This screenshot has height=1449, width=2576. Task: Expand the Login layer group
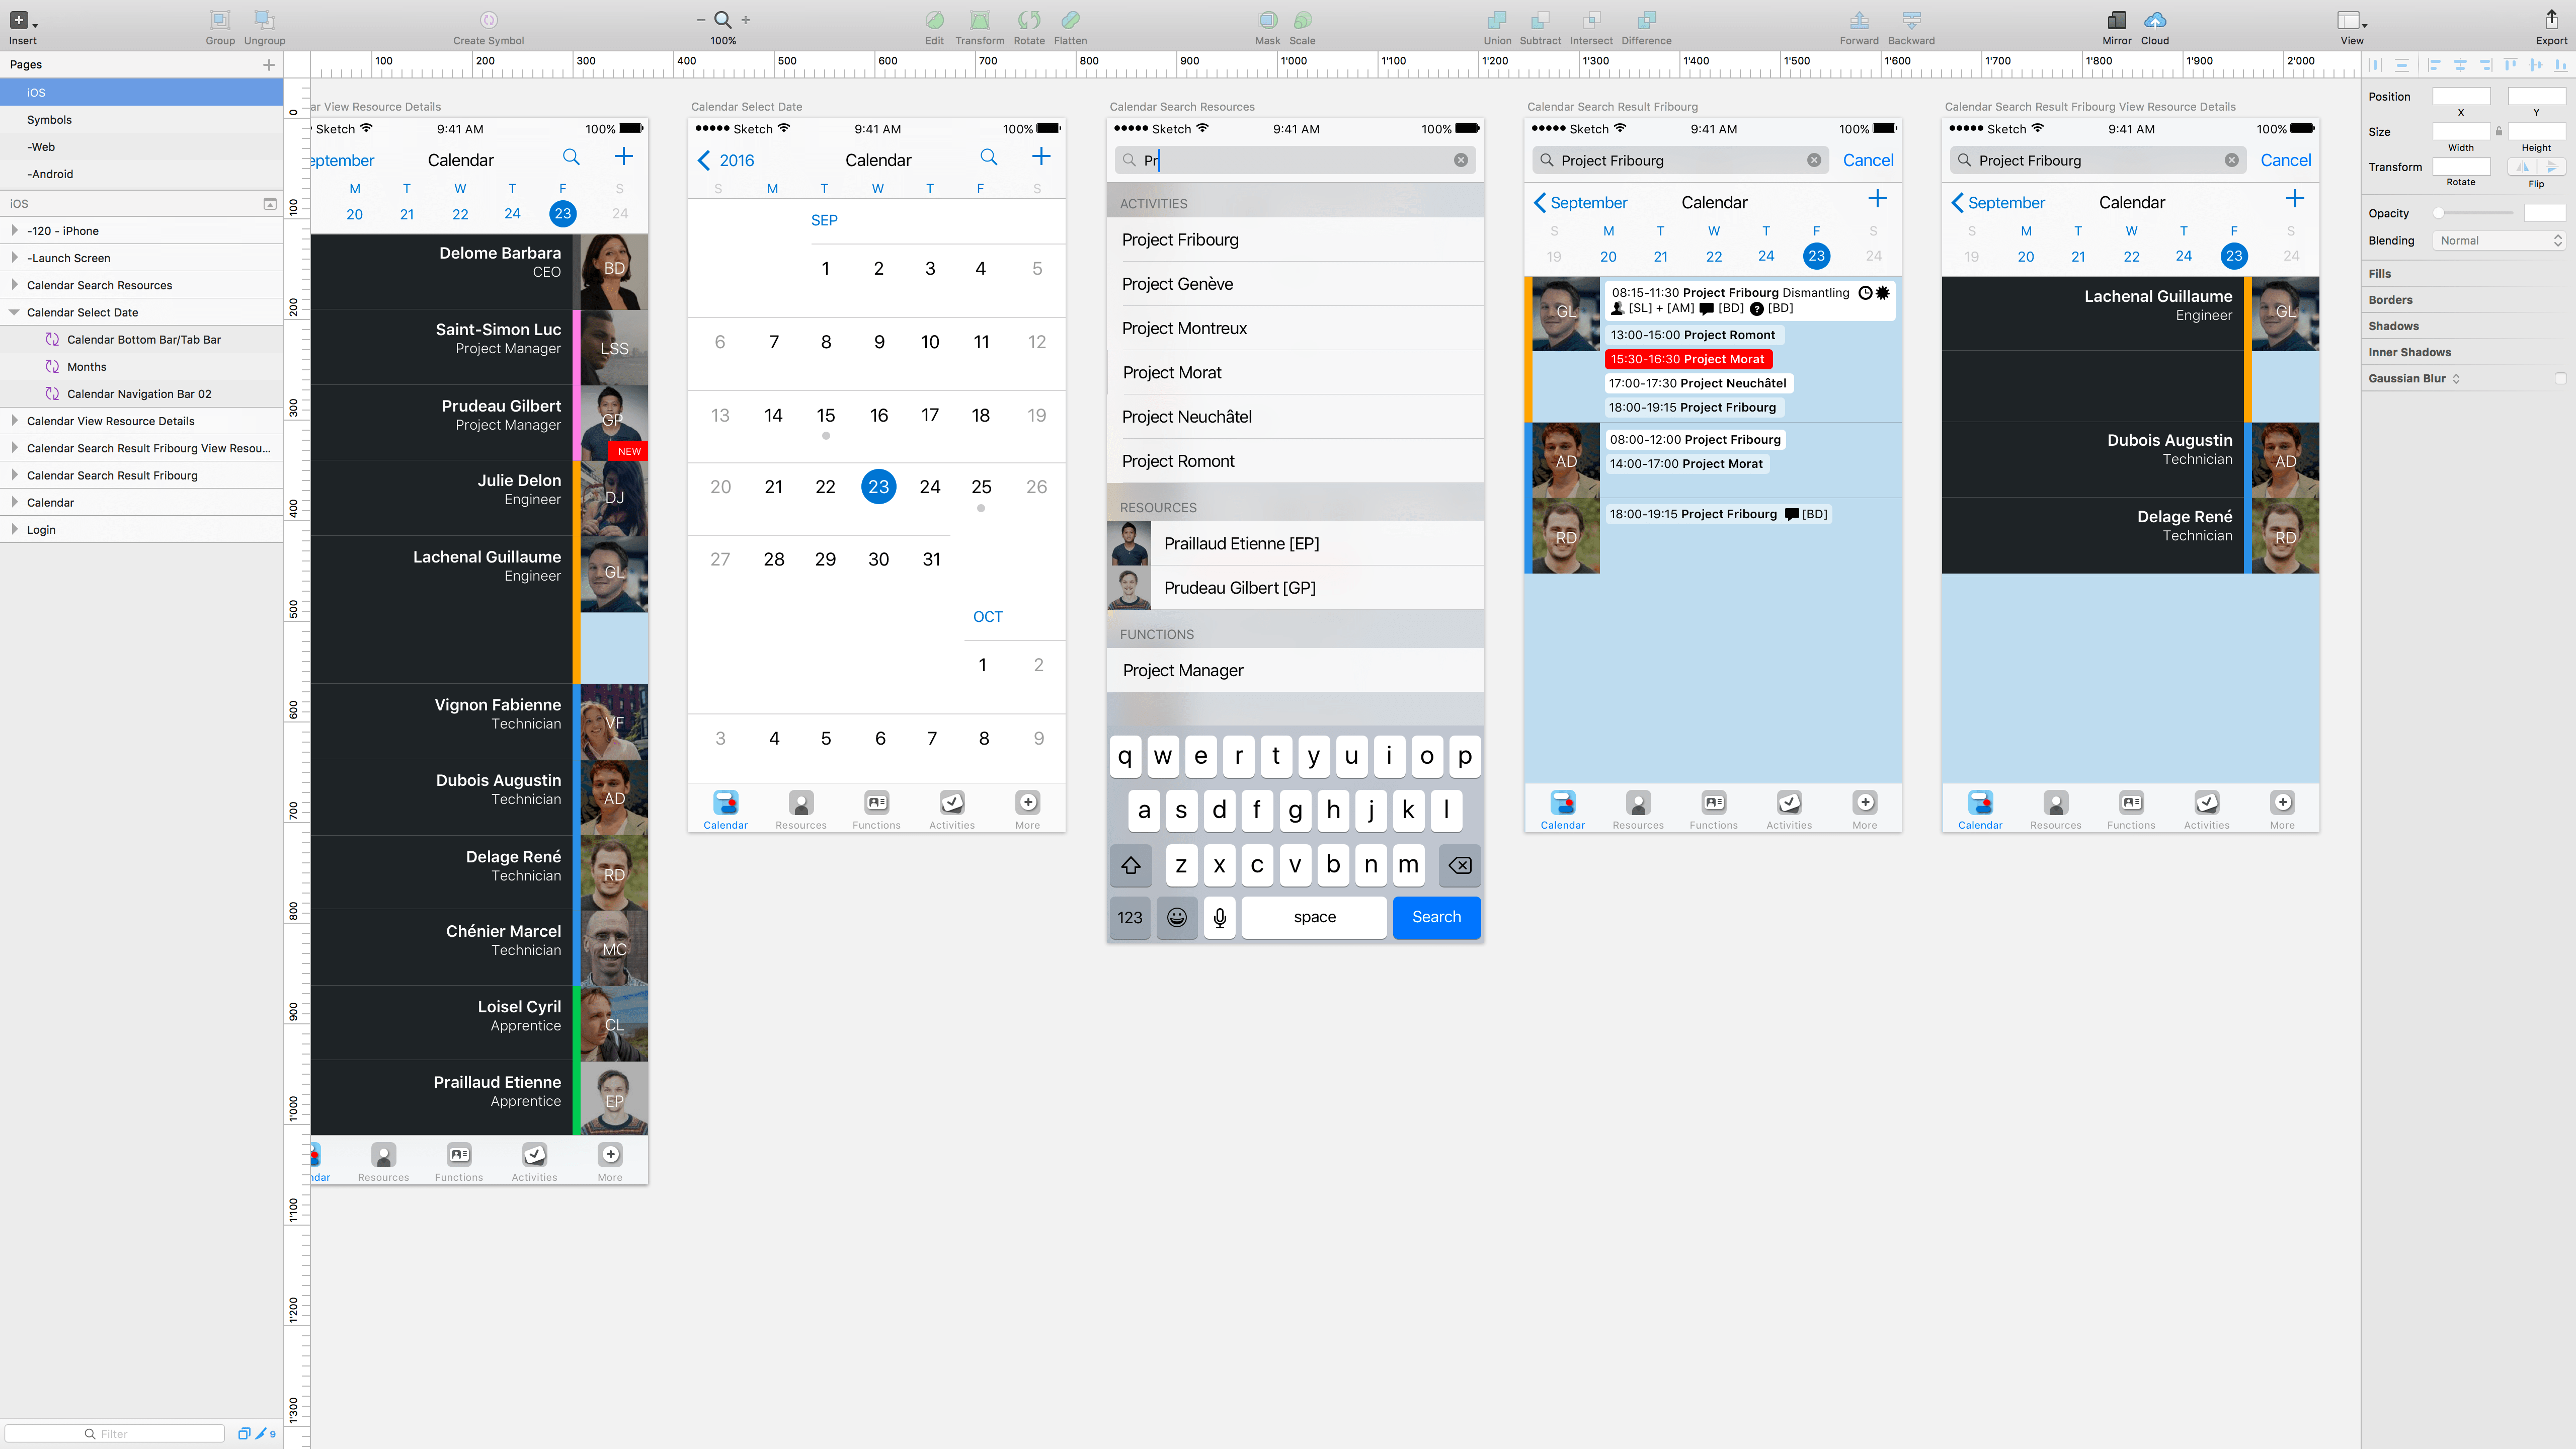click(14, 529)
